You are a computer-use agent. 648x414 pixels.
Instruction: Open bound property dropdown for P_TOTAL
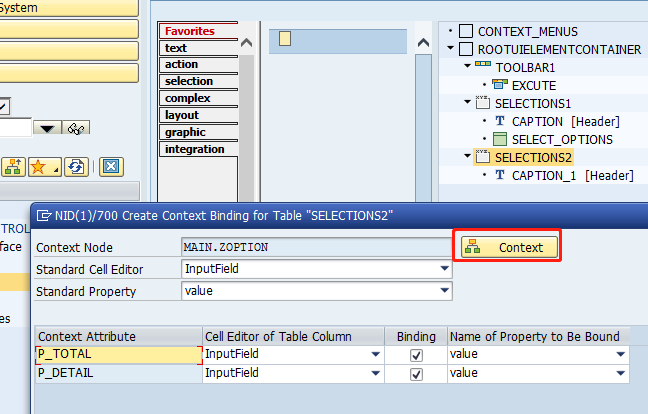pos(620,354)
